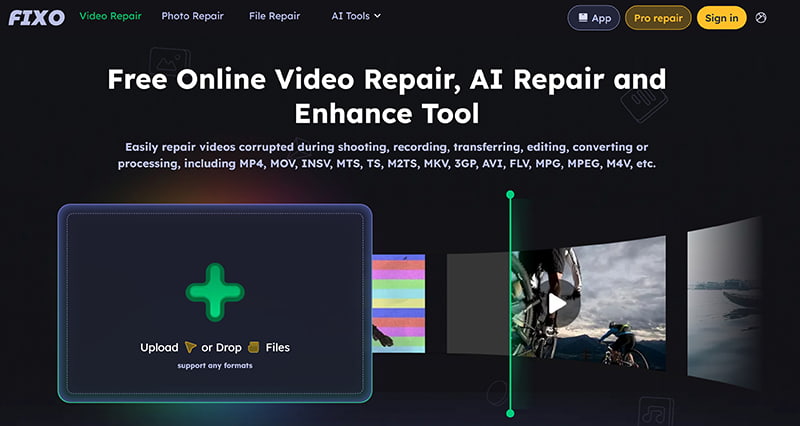Click the 'support any formats' text

point(215,365)
